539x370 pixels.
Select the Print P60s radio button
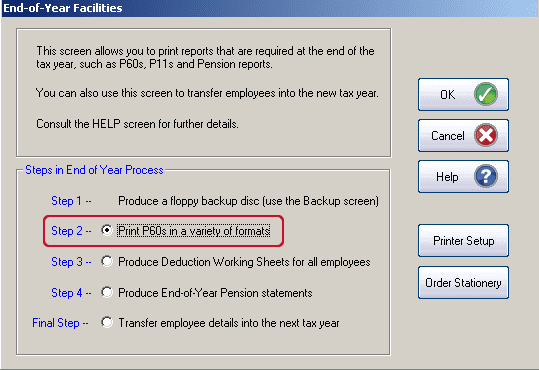(107, 230)
